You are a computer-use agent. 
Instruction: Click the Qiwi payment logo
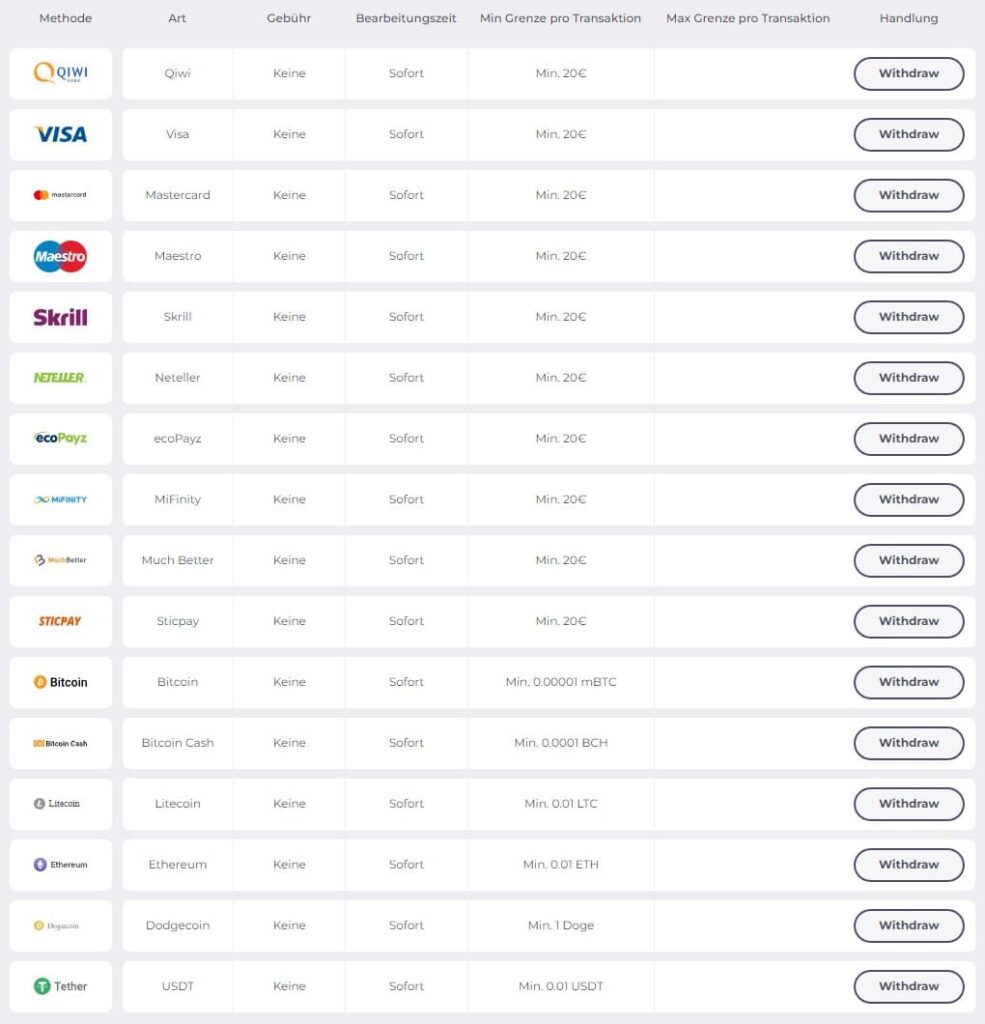pyautogui.click(x=60, y=73)
